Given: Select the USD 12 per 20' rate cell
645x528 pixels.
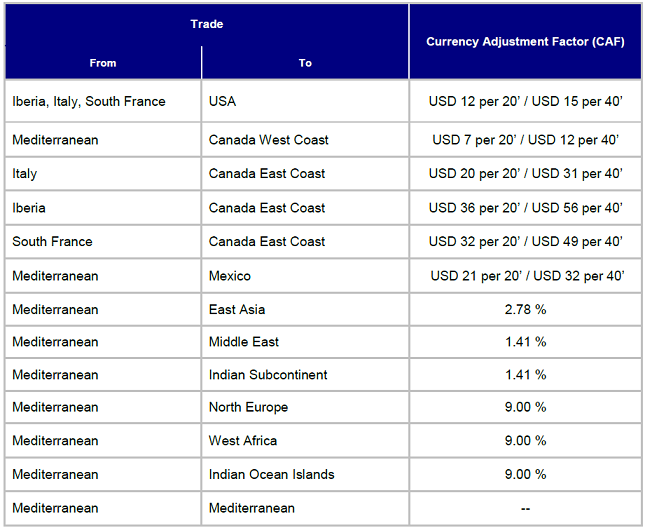Looking at the screenshot, I should click(525, 101).
